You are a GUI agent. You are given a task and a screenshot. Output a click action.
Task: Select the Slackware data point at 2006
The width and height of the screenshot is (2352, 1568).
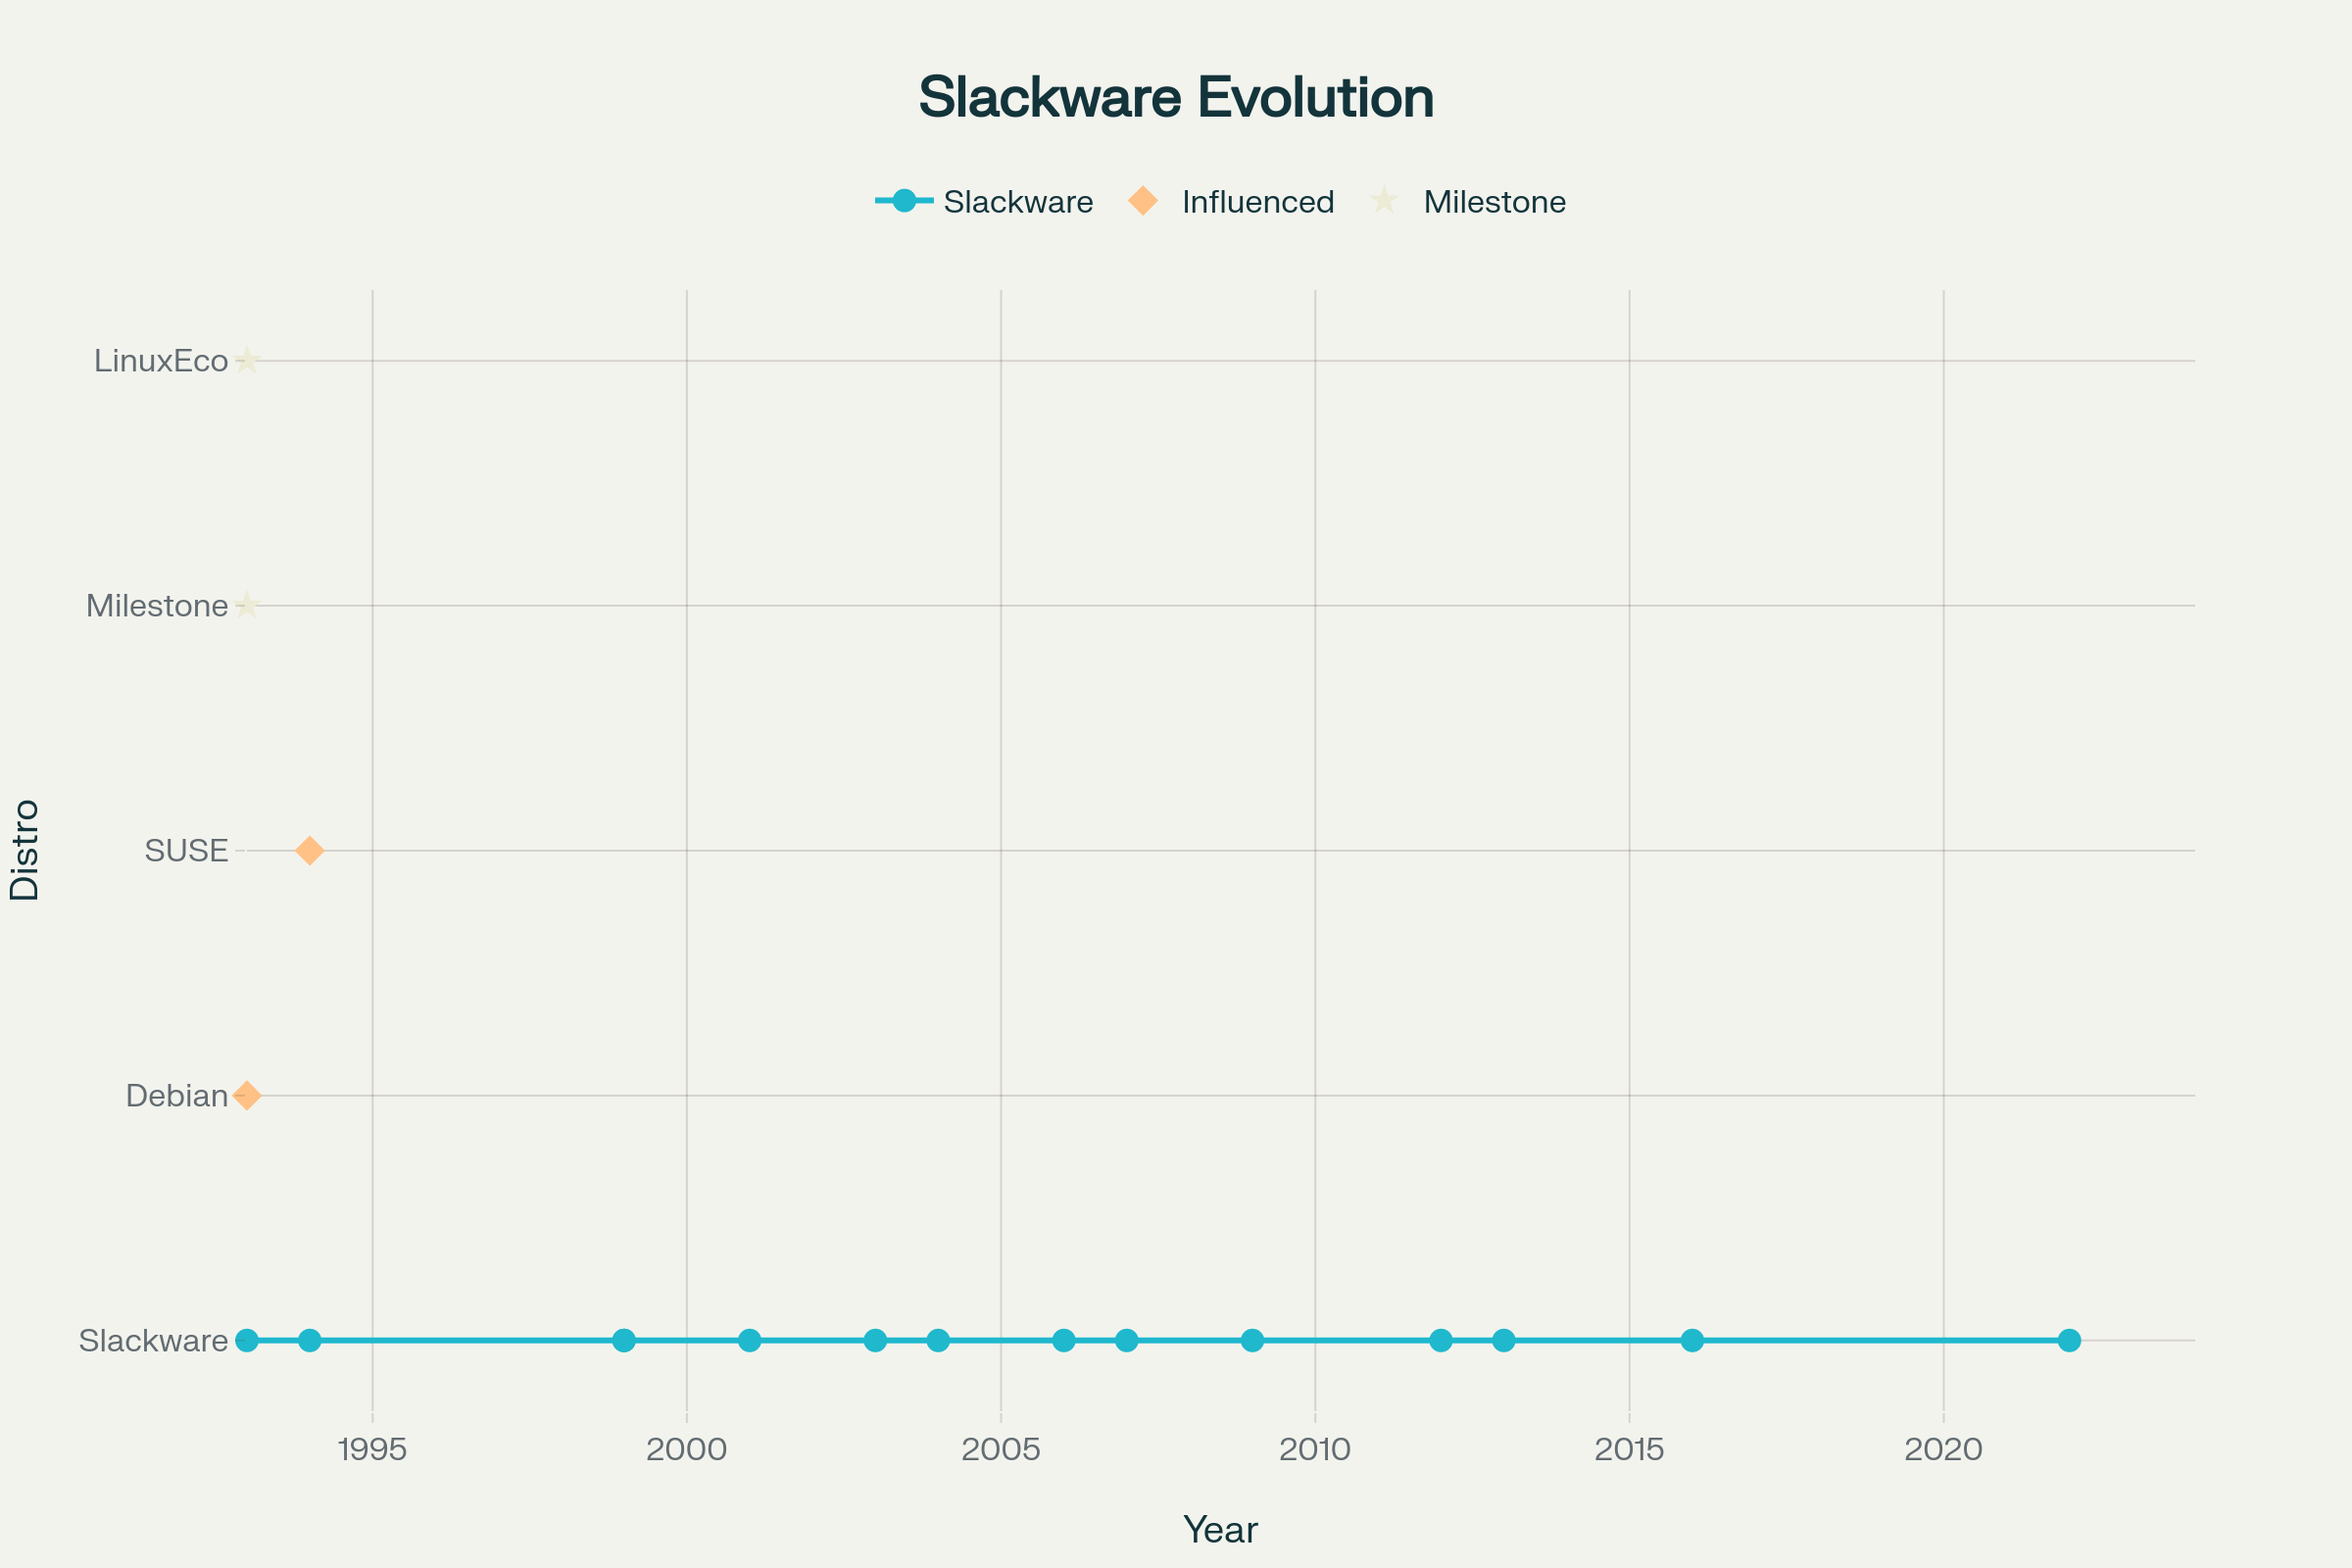pyautogui.click(x=1064, y=1340)
